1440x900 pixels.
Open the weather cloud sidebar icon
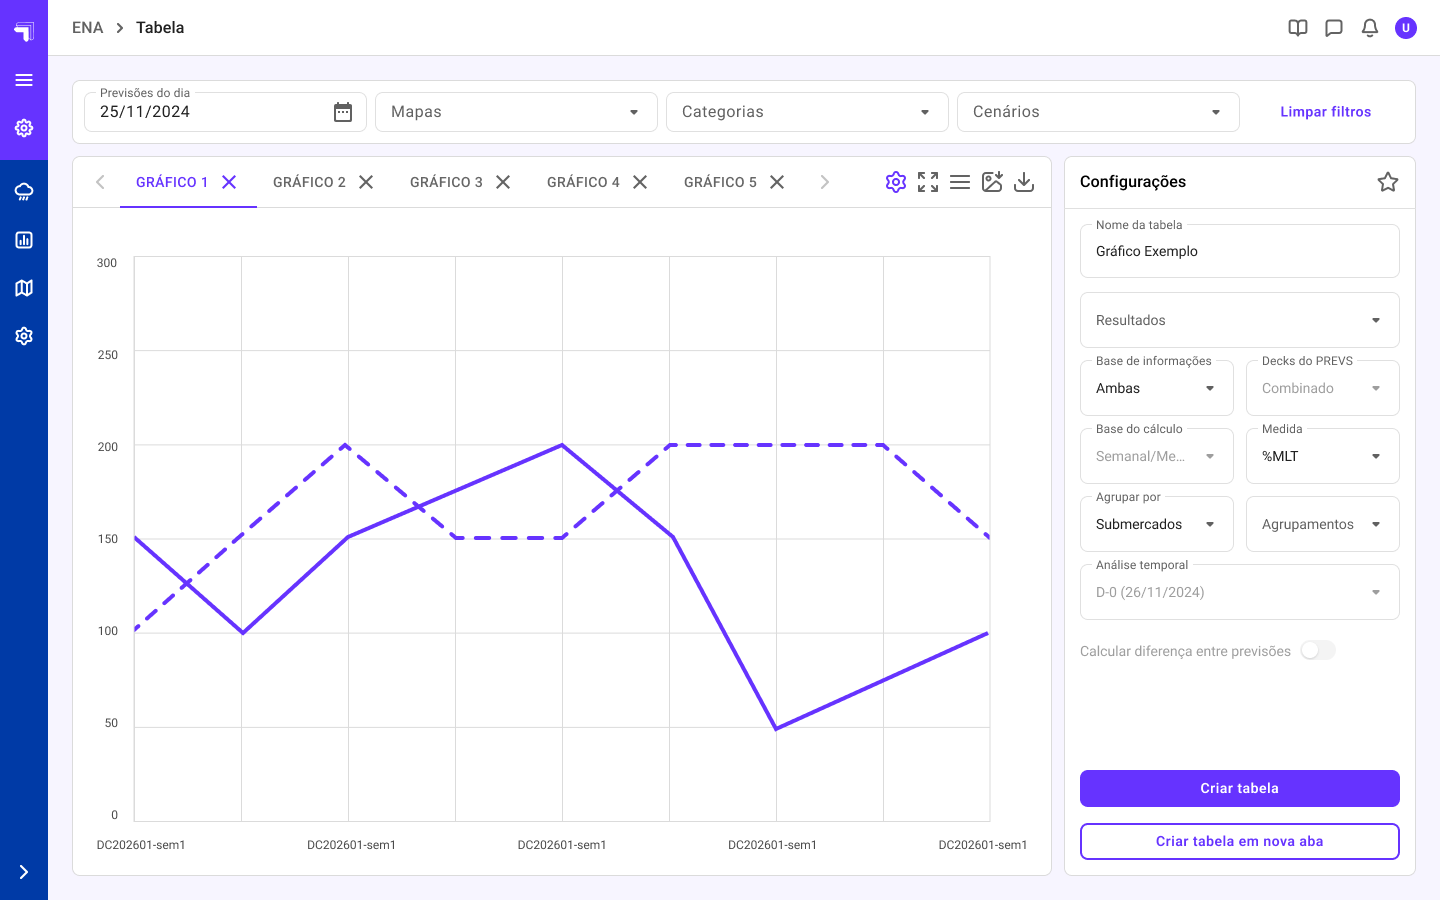(x=24, y=192)
